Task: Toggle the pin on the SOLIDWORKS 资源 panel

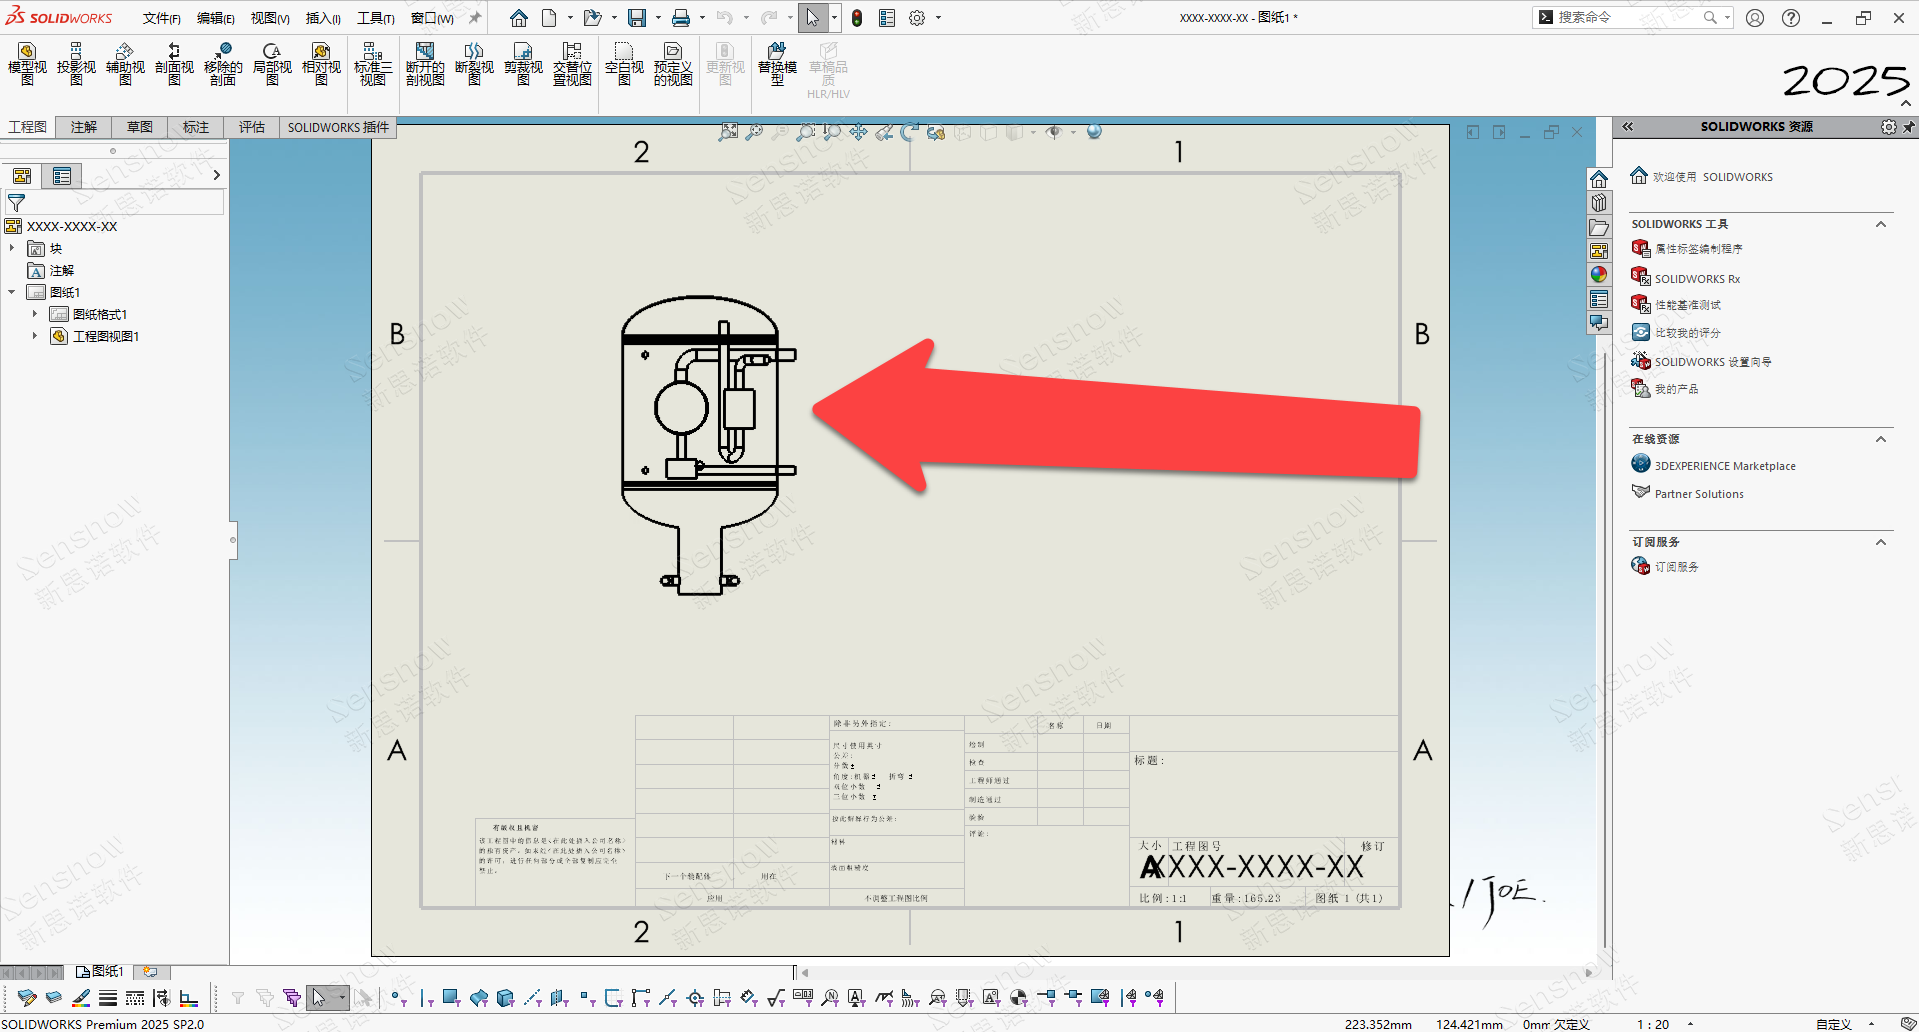Action: tap(1908, 127)
